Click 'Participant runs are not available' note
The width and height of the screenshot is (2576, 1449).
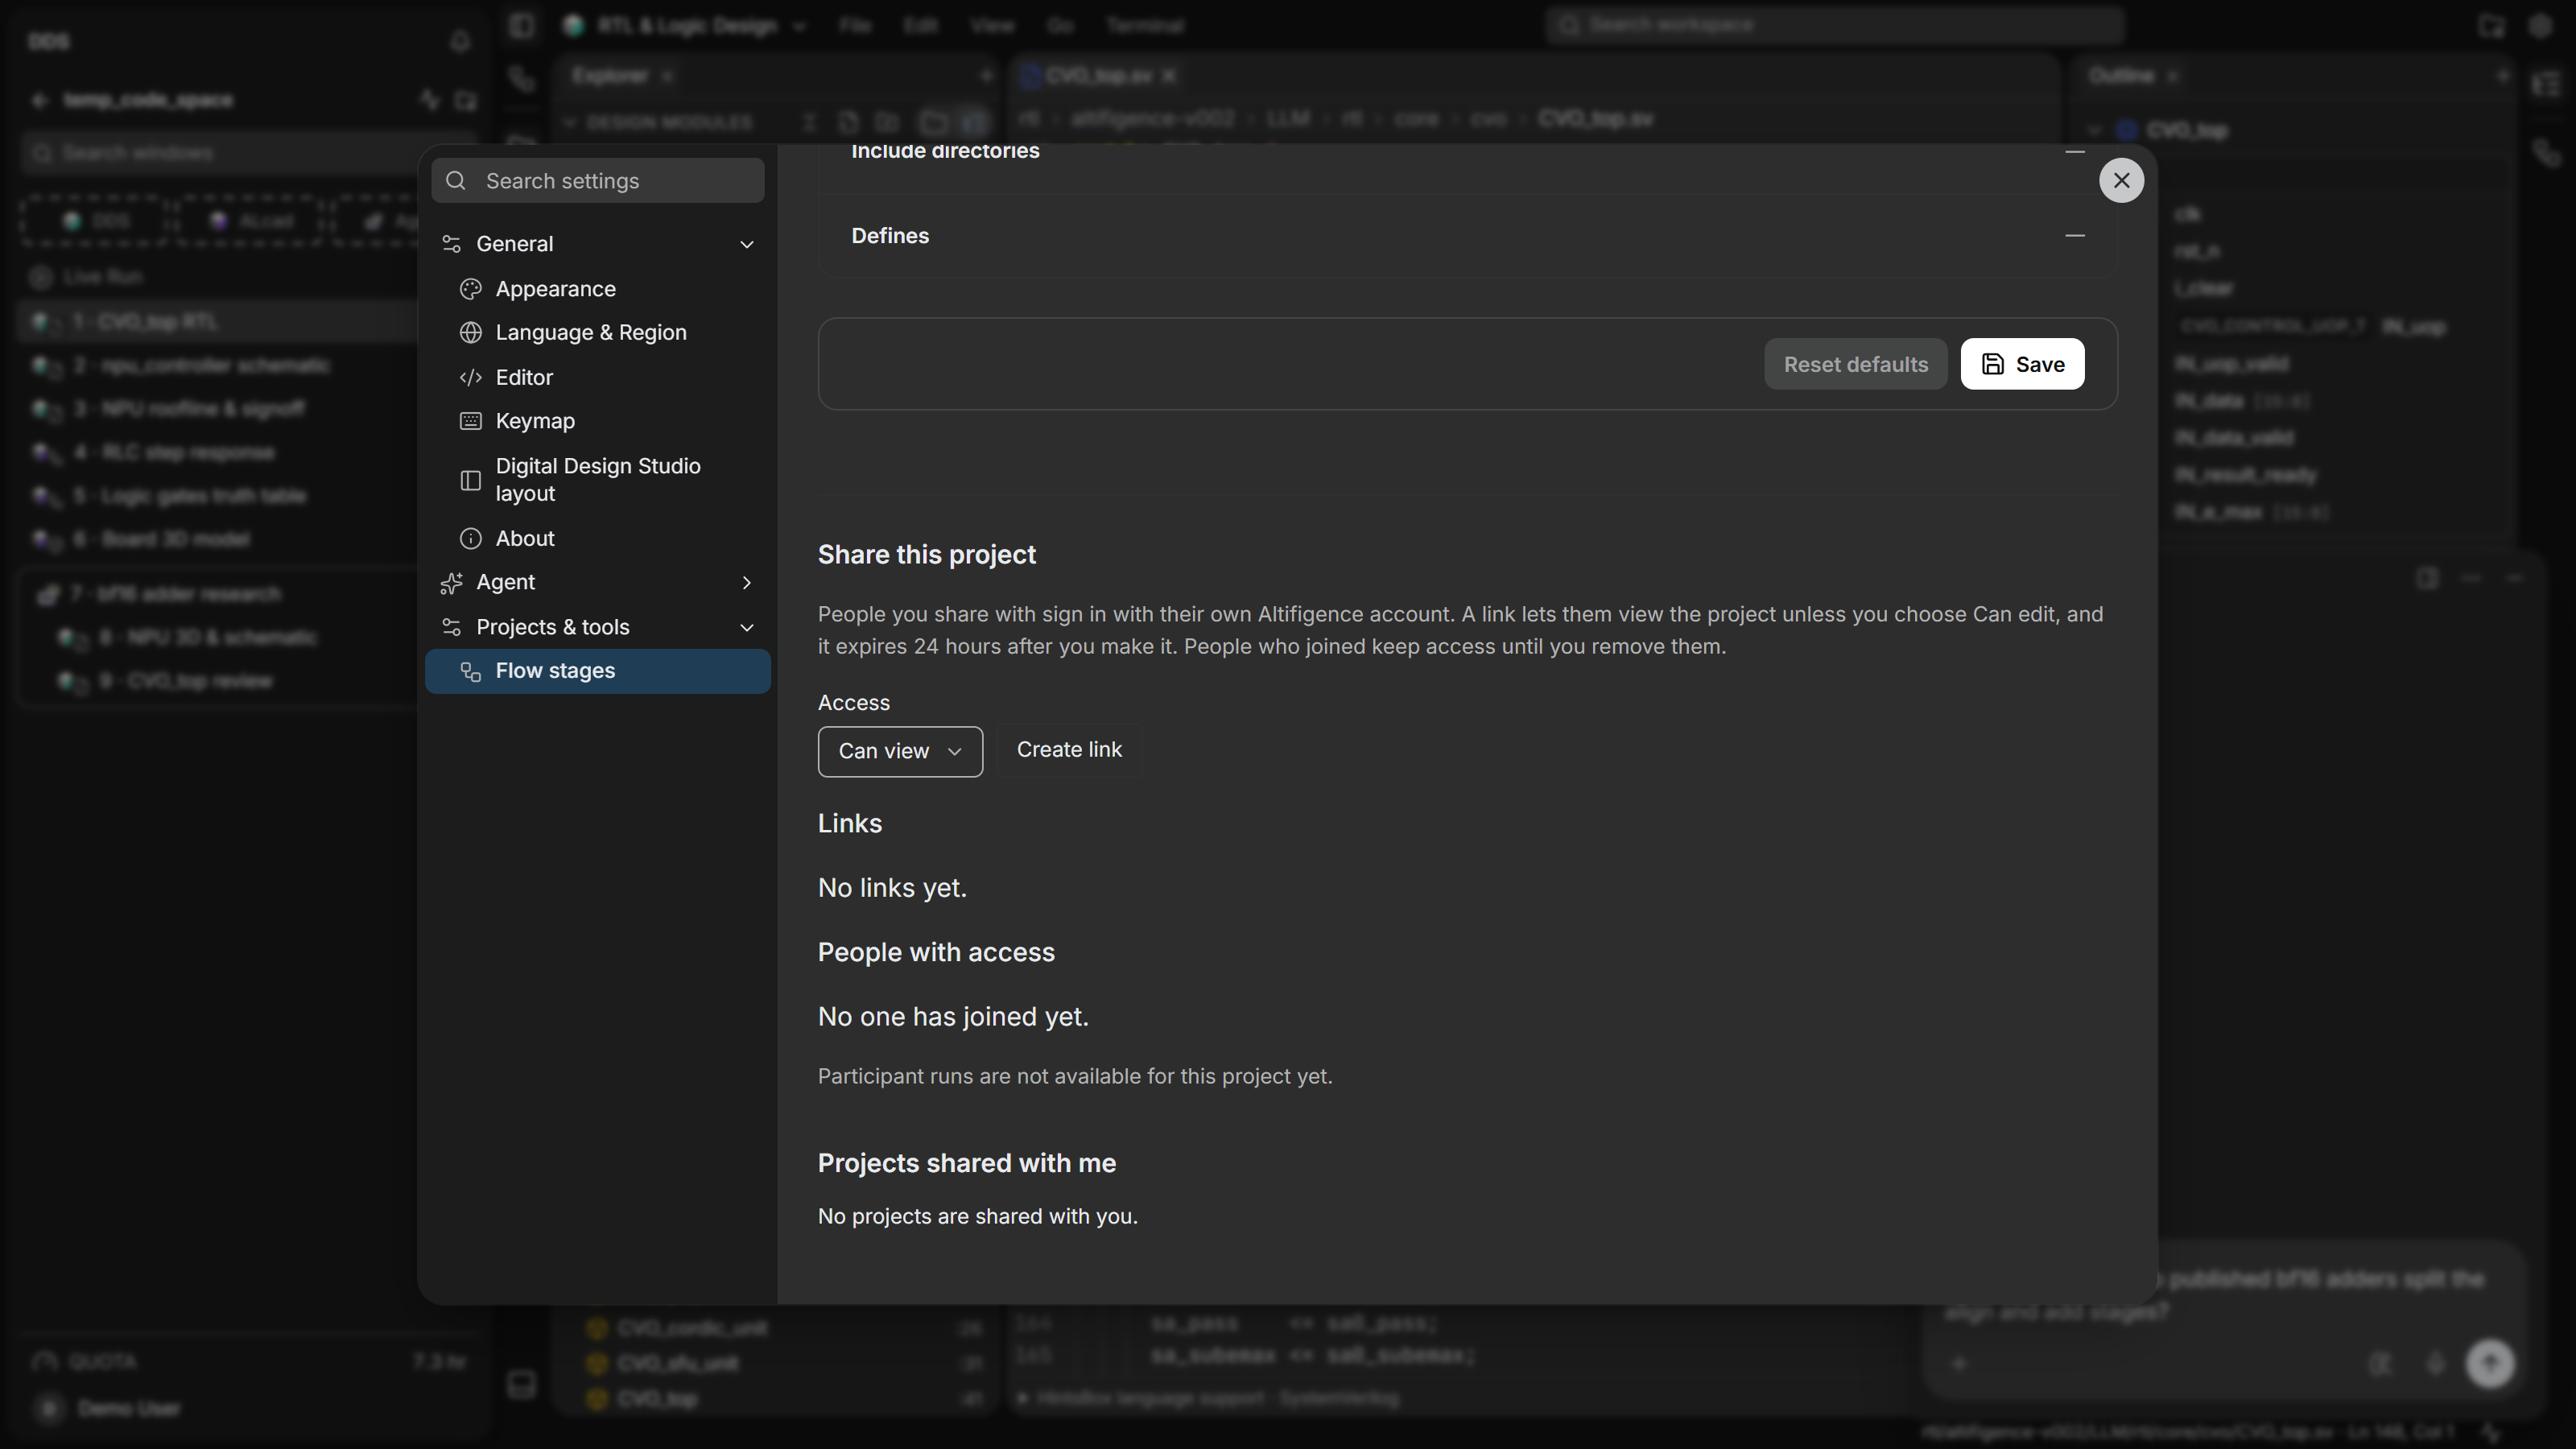(1075, 1077)
